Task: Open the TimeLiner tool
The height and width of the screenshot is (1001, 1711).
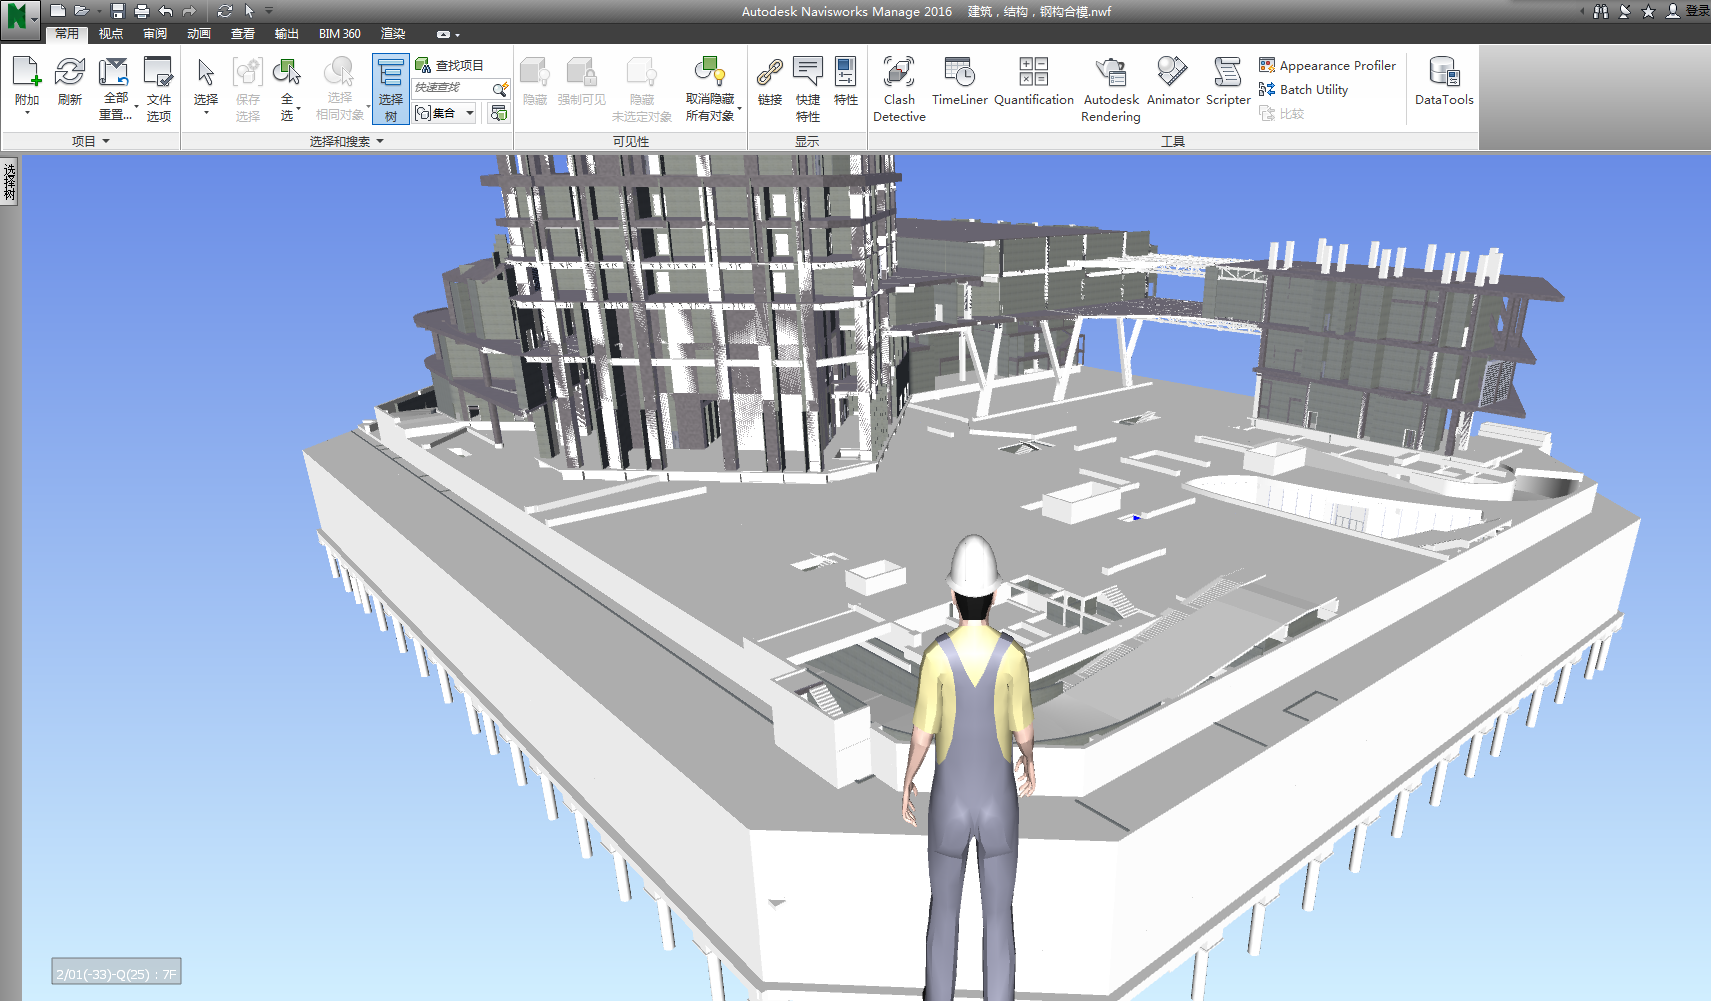Action: [x=960, y=80]
